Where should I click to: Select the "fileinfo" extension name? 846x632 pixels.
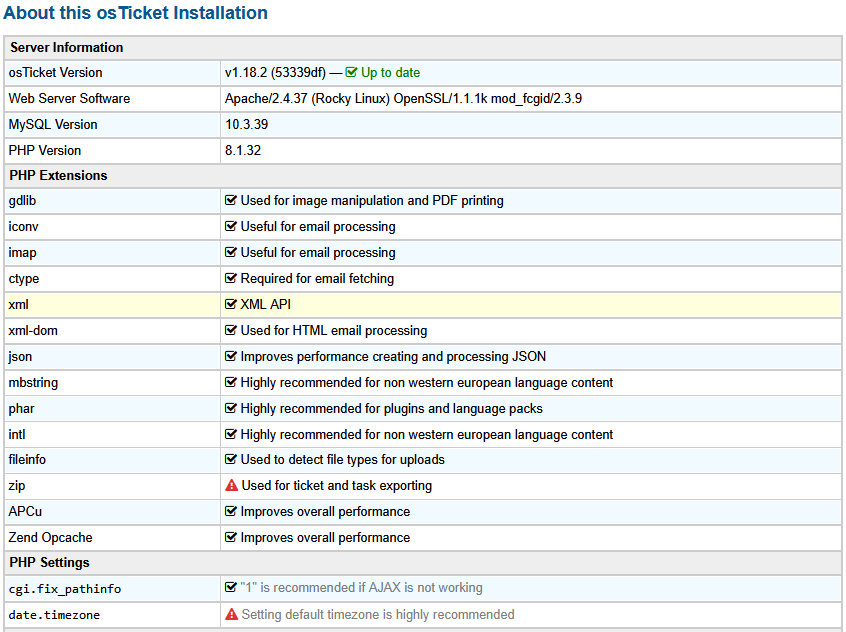tap(27, 459)
